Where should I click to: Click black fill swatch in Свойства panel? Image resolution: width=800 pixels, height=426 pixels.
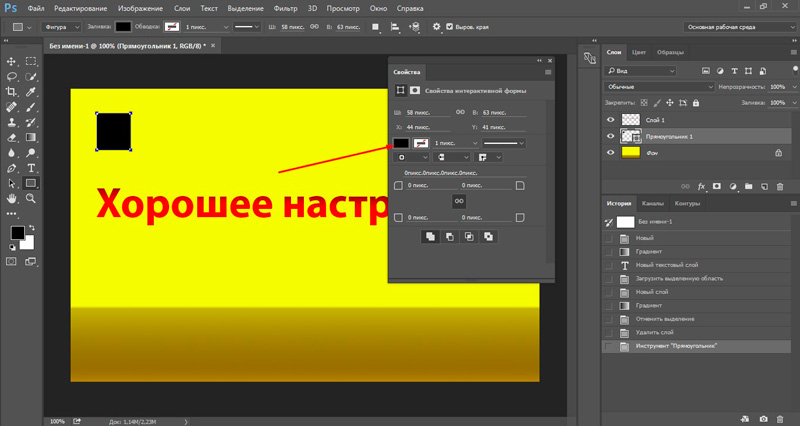(x=401, y=144)
